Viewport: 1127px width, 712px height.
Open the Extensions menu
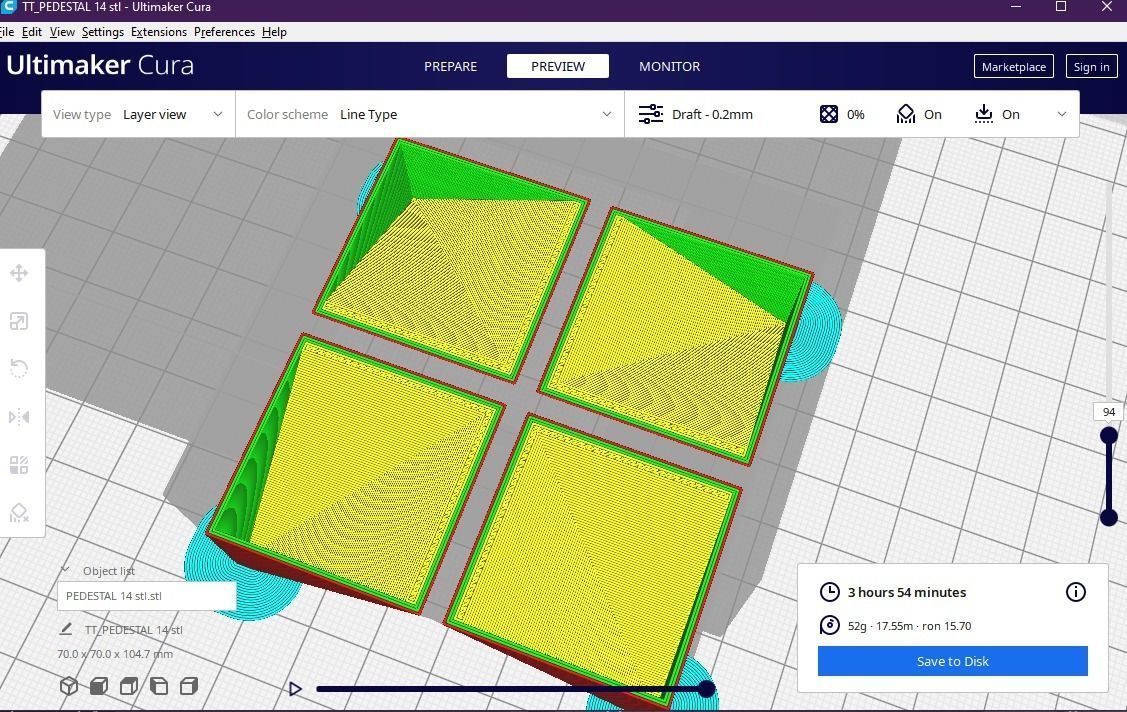pyautogui.click(x=159, y=32)
